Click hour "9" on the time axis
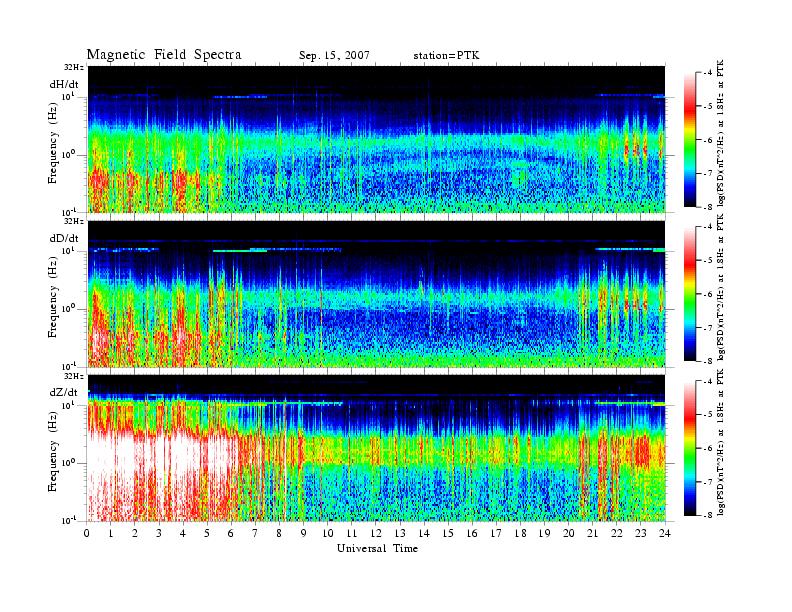This screenshot has width=792, height=612. tap(304, 533)
